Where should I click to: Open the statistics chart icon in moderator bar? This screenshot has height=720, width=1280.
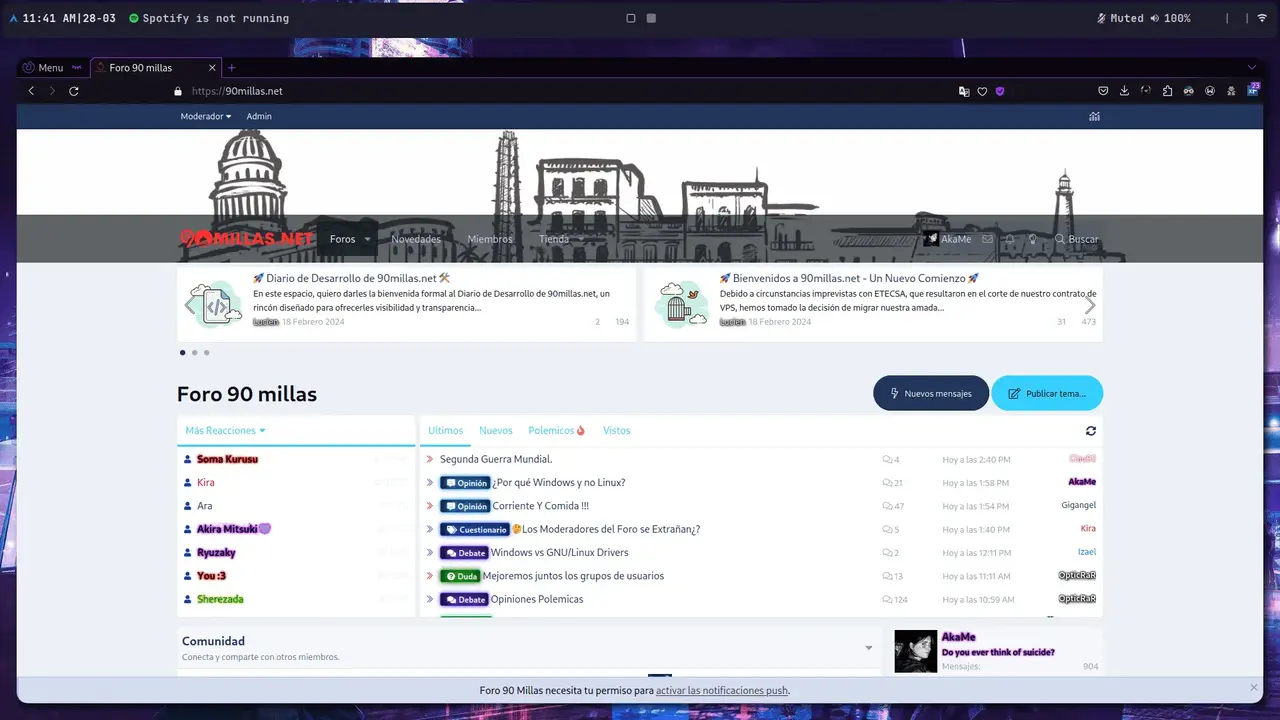pos(1095,116)
